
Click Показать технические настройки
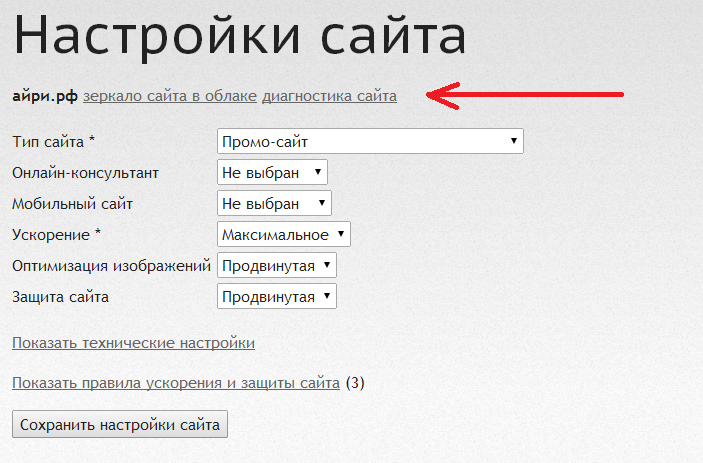coord(133,343)
